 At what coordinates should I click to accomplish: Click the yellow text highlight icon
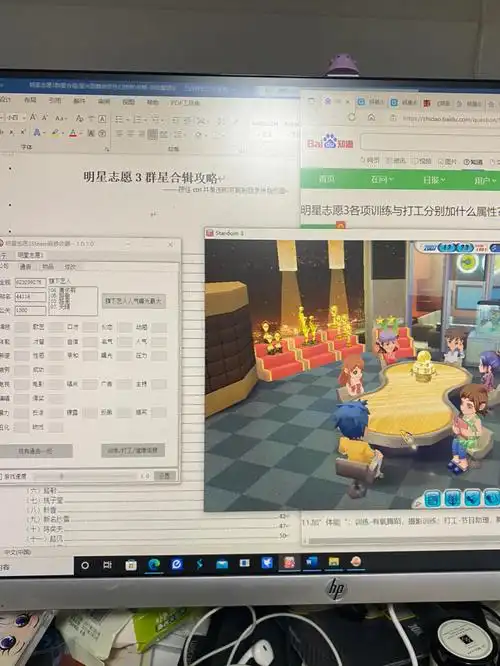pyautogui.click(x=55, y=133)
